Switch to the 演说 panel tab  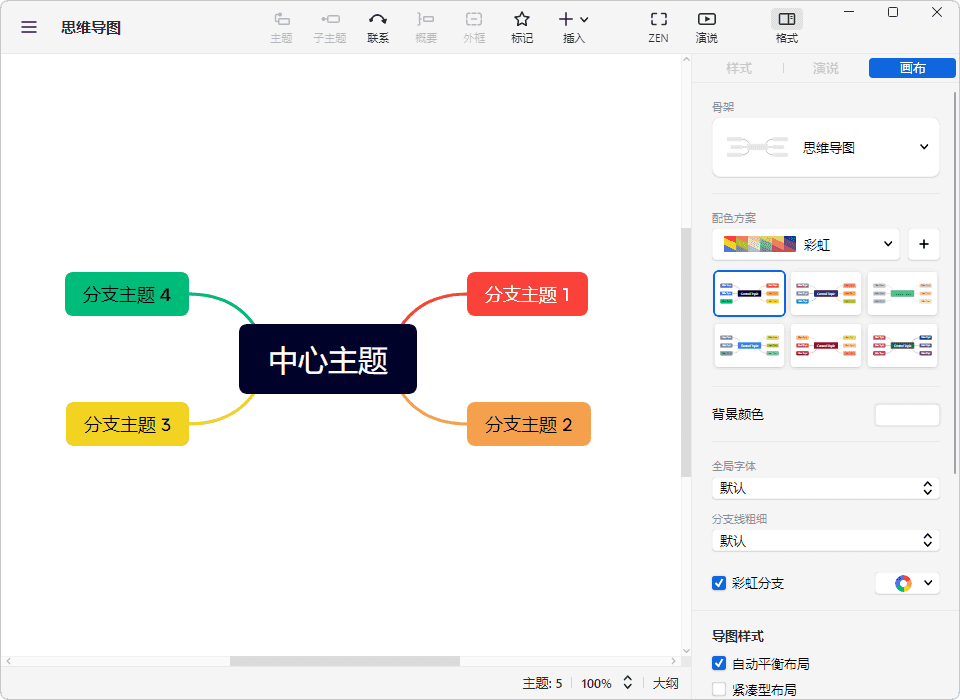[x=825, y=68]
